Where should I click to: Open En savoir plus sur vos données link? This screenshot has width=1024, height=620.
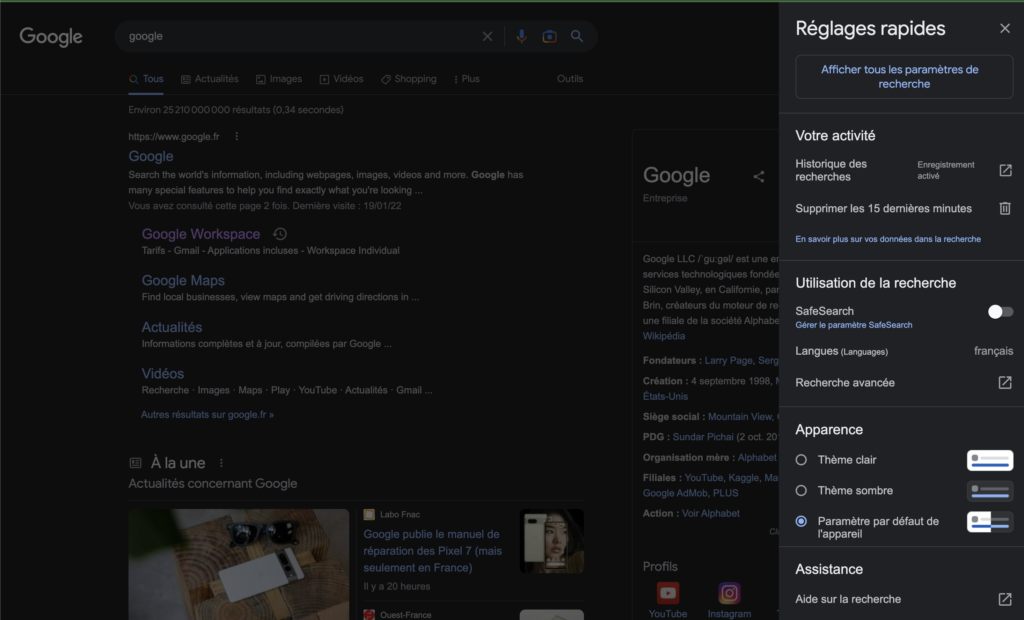[x=888, y=239]
